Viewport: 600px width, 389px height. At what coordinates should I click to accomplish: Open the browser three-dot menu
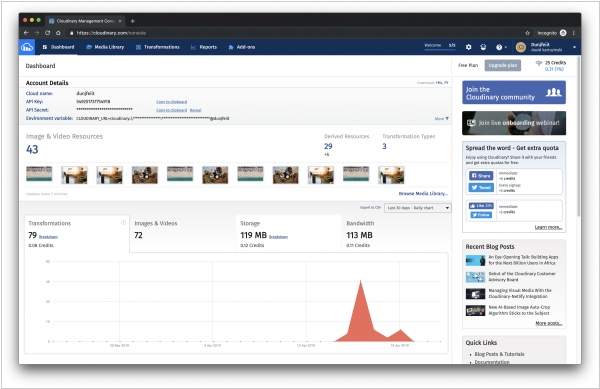click(574, 33)
